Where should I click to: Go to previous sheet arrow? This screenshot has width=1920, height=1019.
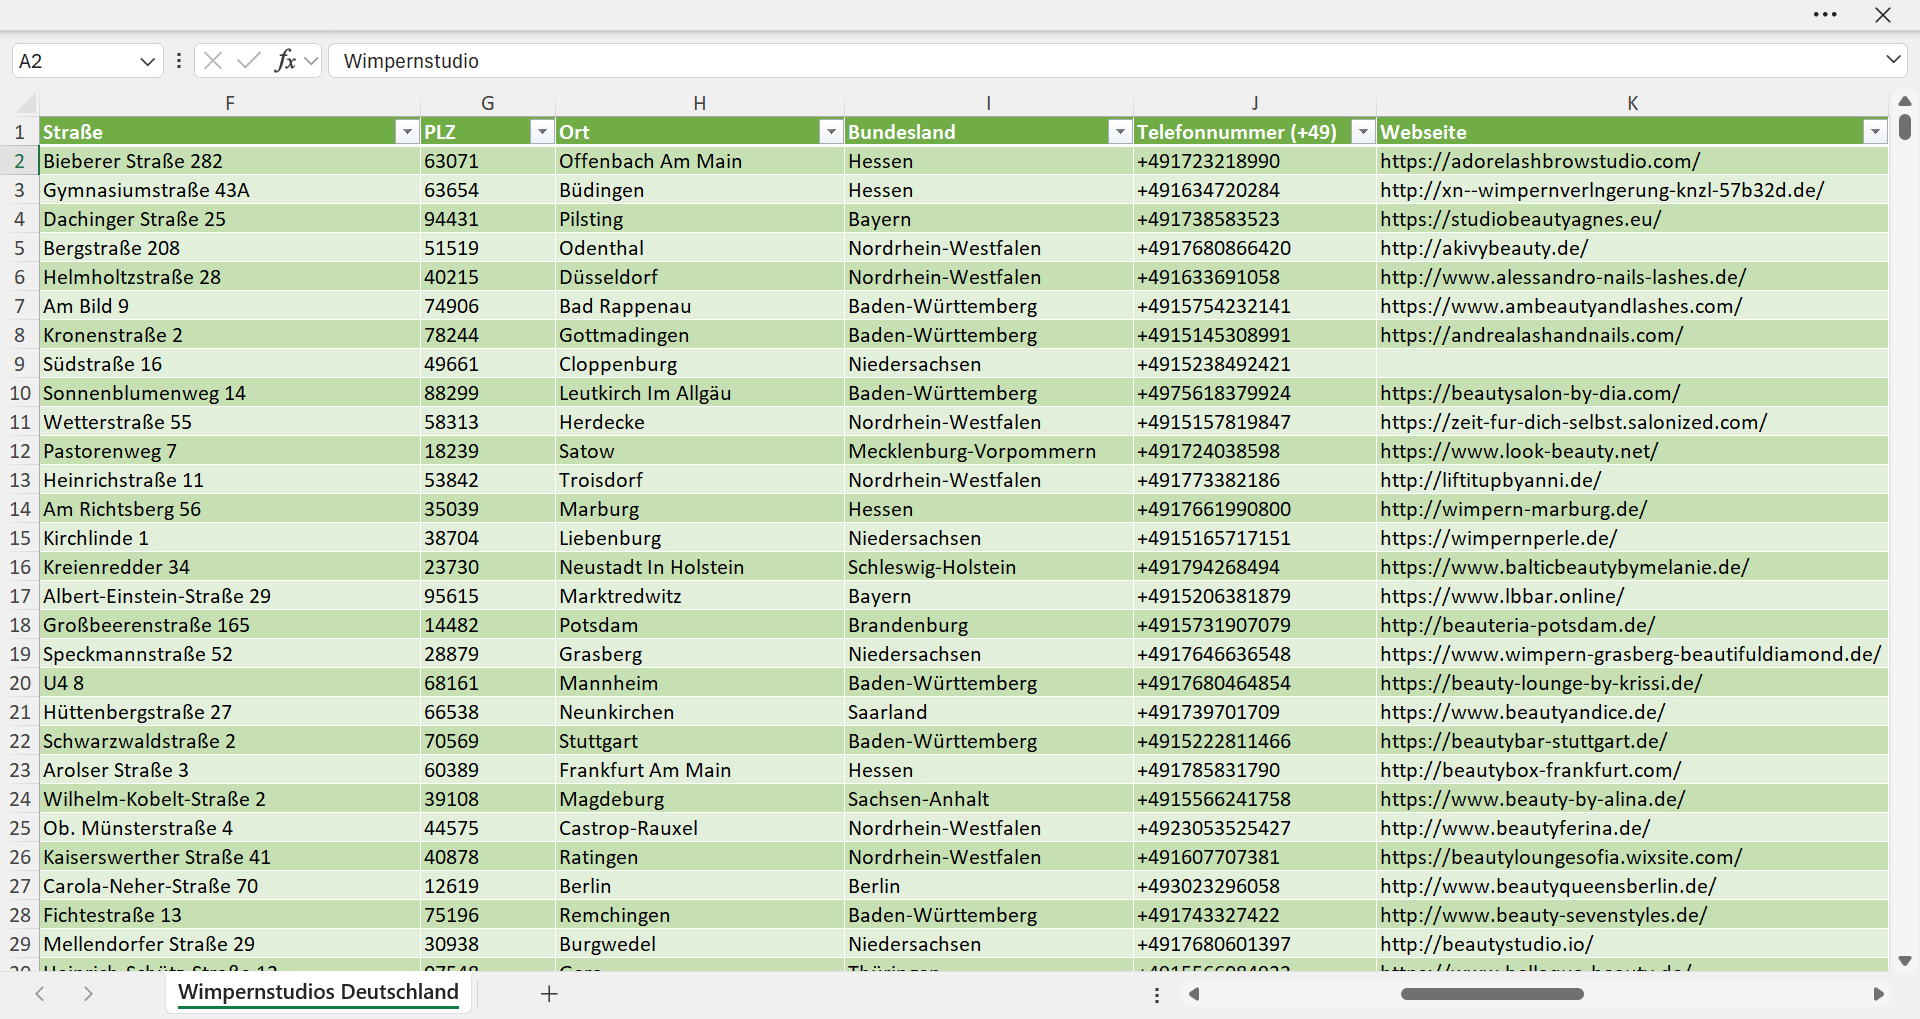pyautogui.click(x=40, y=993)
